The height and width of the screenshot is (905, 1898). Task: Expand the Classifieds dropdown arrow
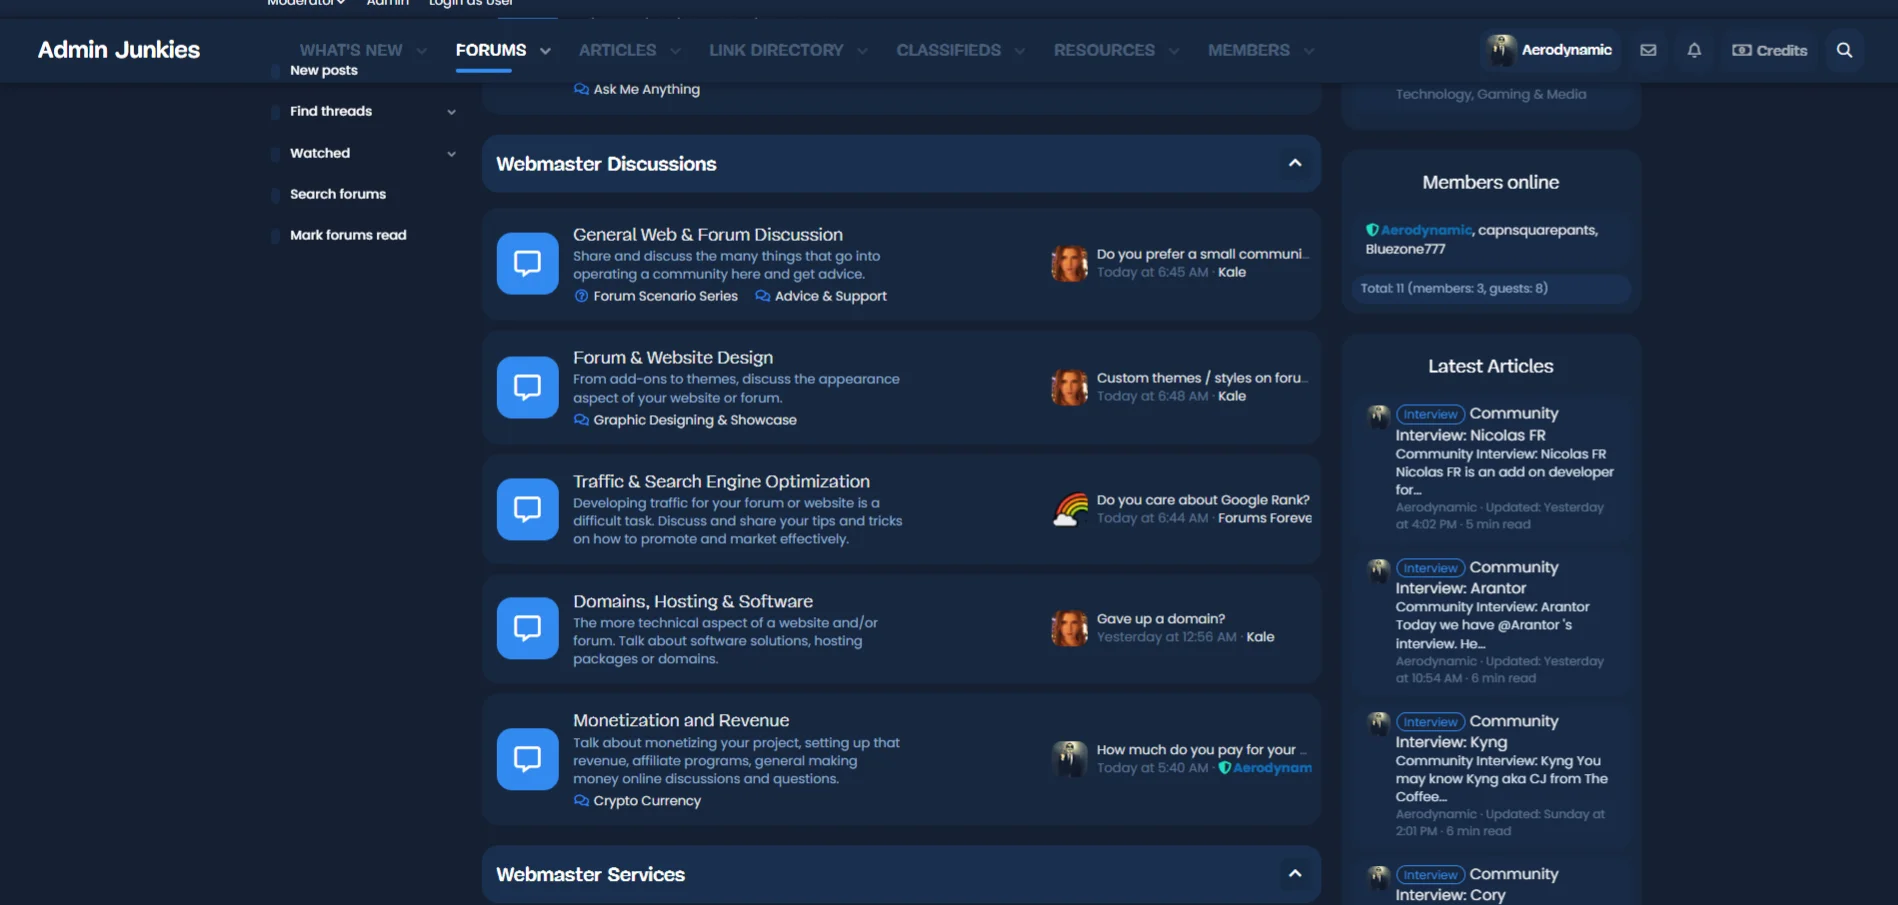1019,51
